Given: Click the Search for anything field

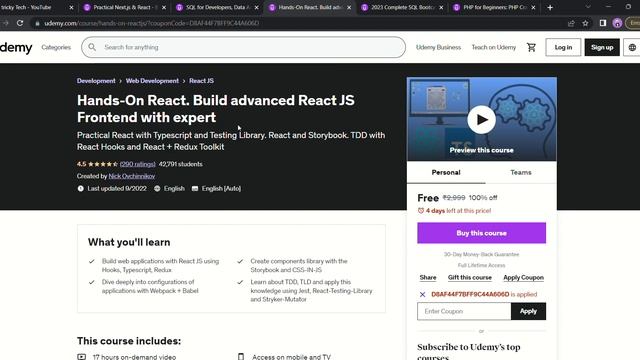Looking at the screenshot, I should click(243, 47).
